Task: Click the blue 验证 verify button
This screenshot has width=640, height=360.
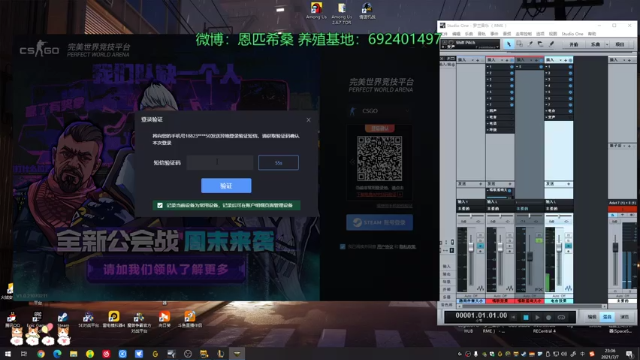Action: [226, 186]
